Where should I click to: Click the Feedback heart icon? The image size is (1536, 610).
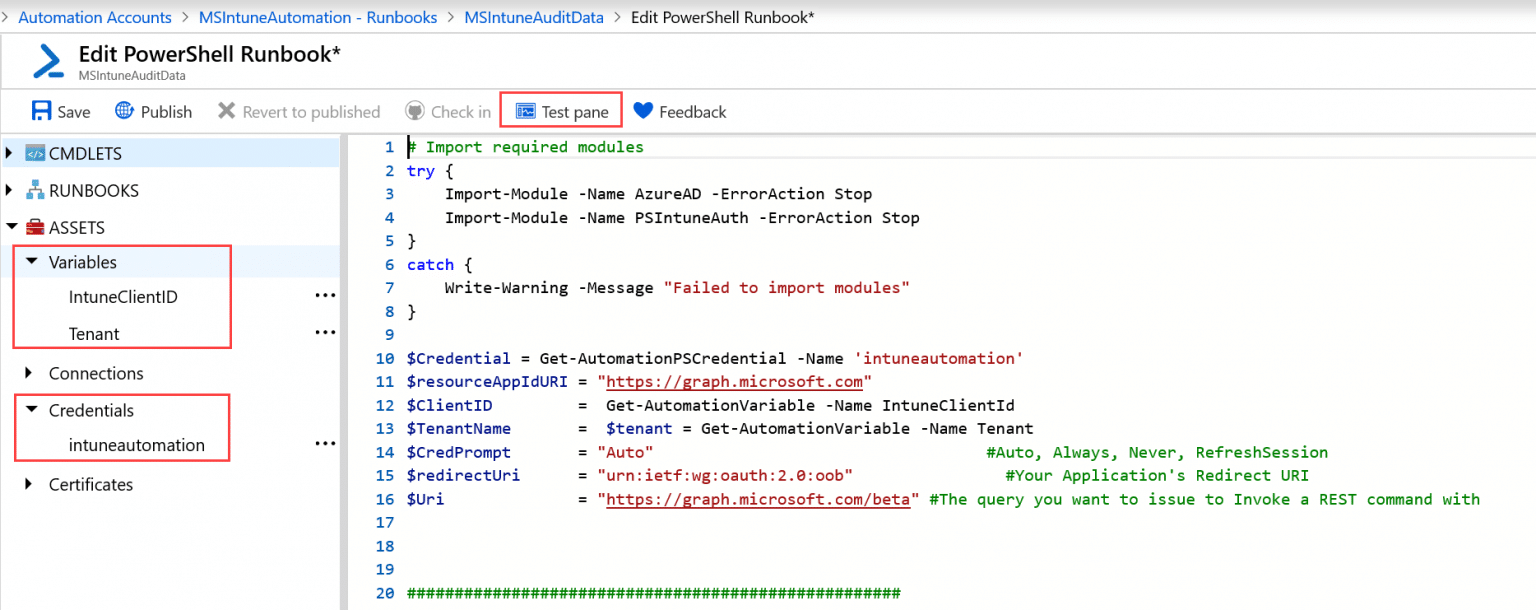pos(644,110)
